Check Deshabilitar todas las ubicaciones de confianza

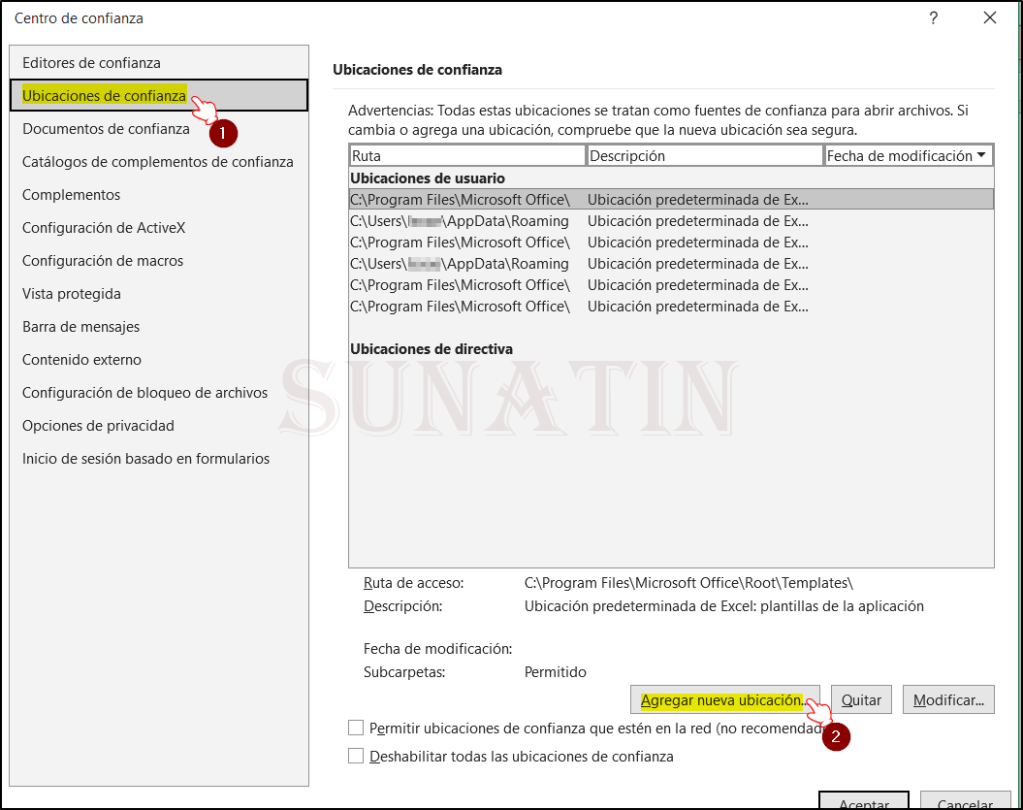coord(356,756)
